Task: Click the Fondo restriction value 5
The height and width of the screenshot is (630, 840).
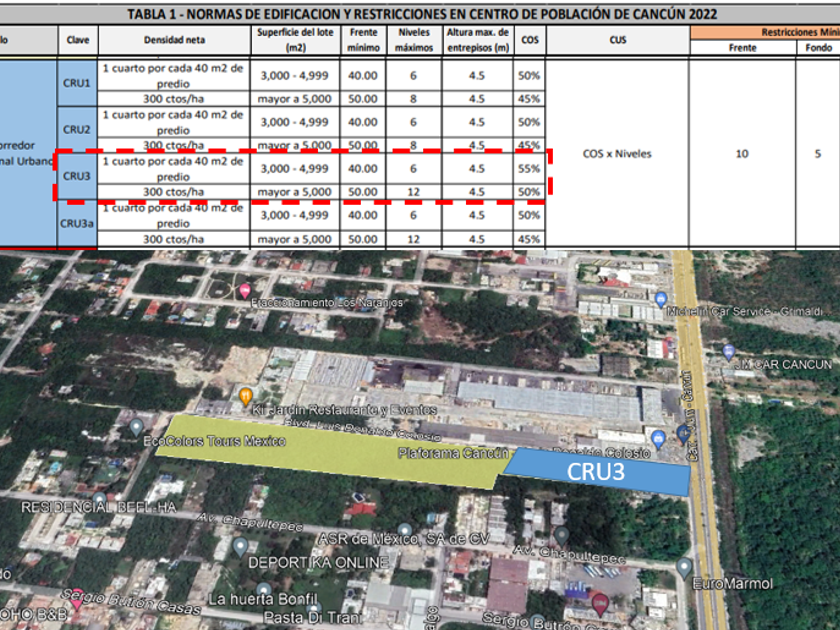Action: tap(818, 154)
